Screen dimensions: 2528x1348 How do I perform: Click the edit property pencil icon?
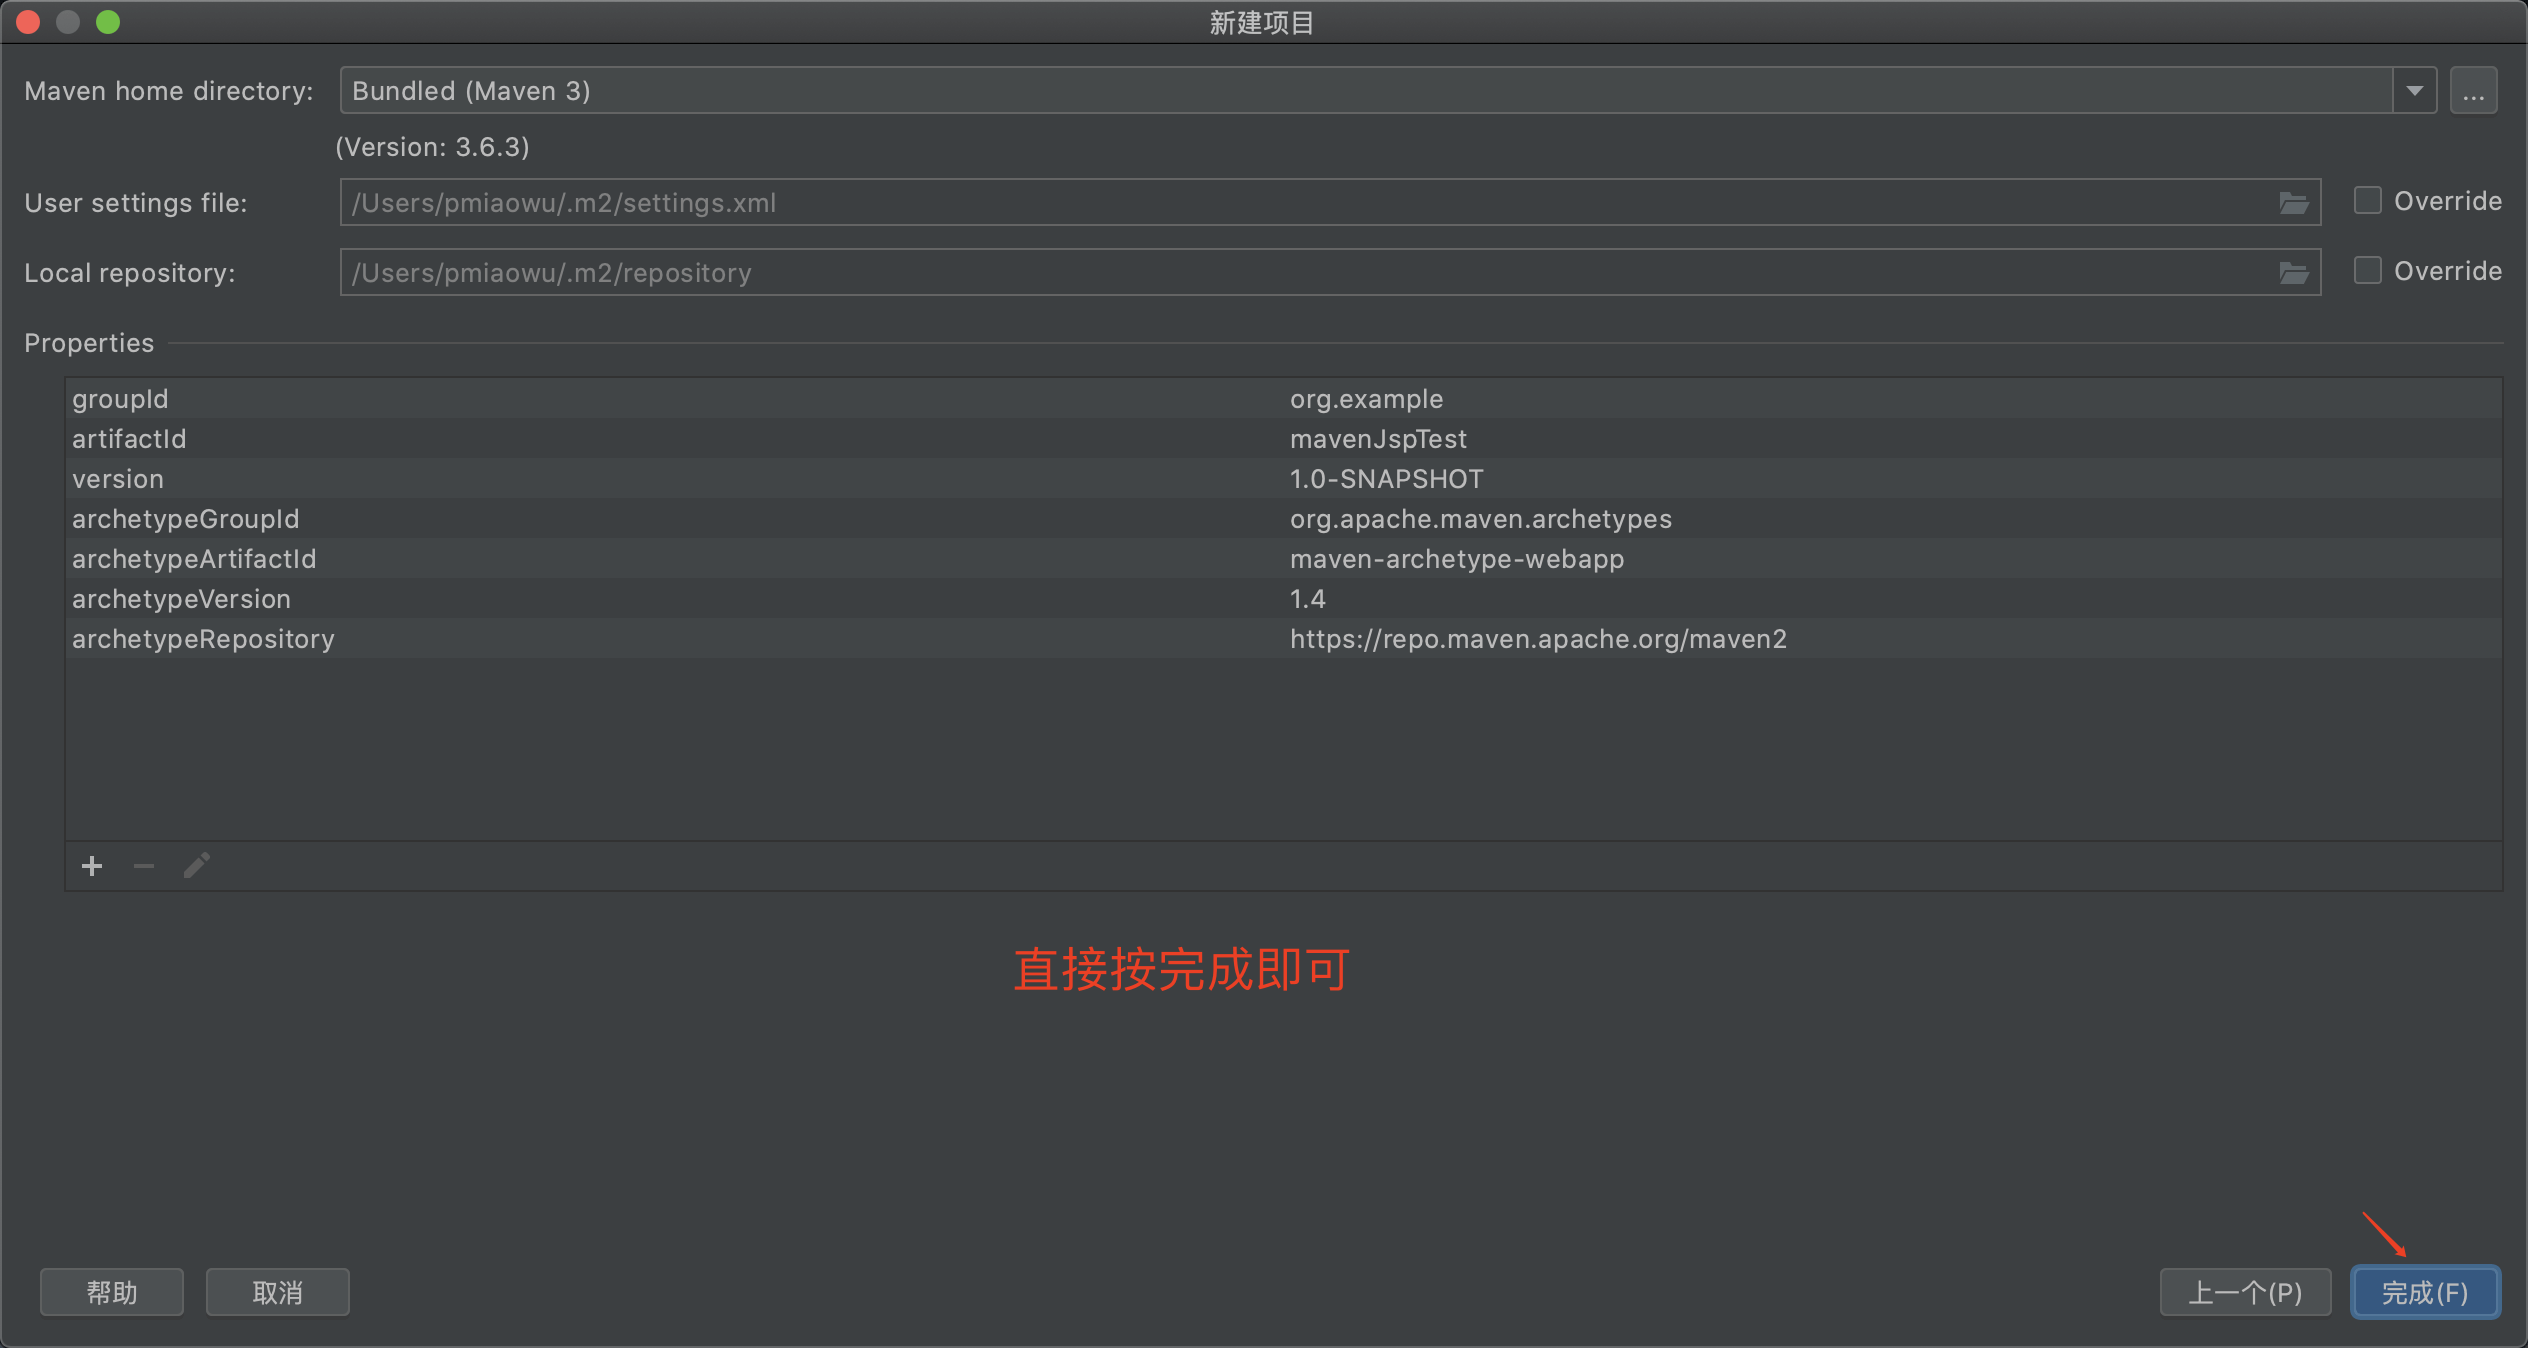pyautogui.click(x=197, y=866)
